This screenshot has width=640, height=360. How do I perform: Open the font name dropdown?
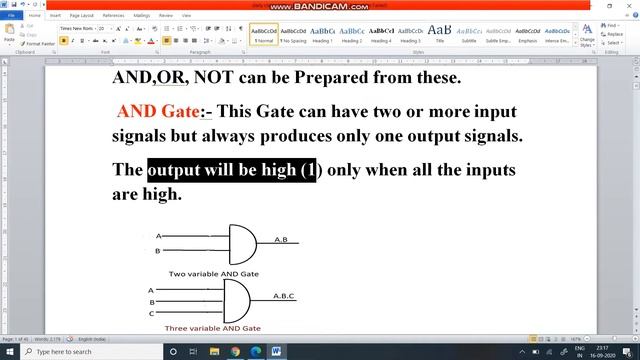95,29
